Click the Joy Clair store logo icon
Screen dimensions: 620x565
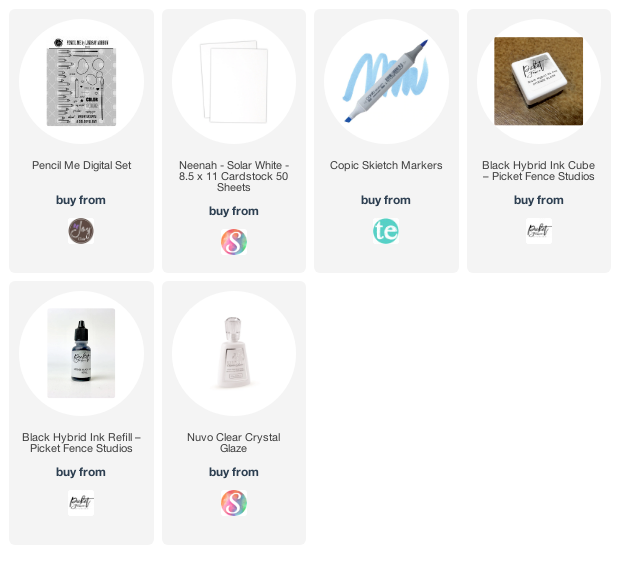point(81,231)
